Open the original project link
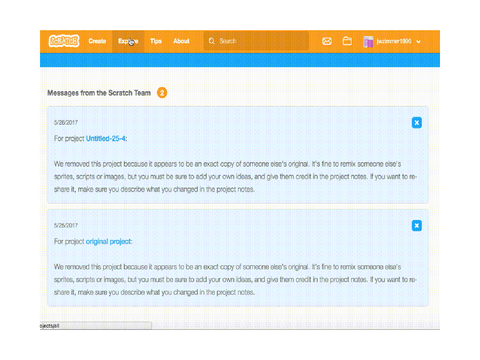This screenshot has width=480, height=360. coord(108,241)
